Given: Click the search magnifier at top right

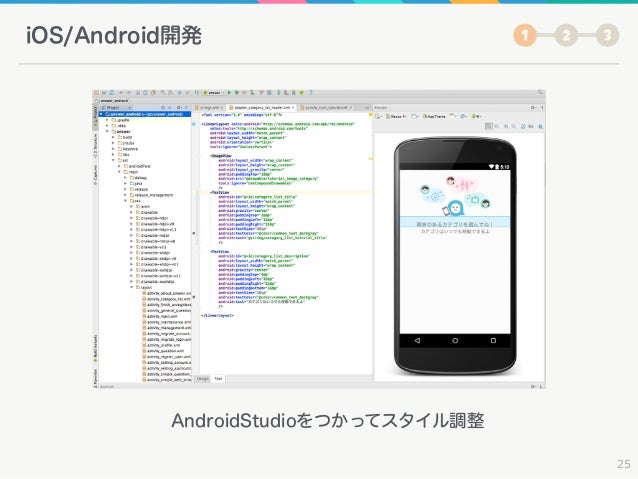Looking at the screenshot, I should [540, 93].
